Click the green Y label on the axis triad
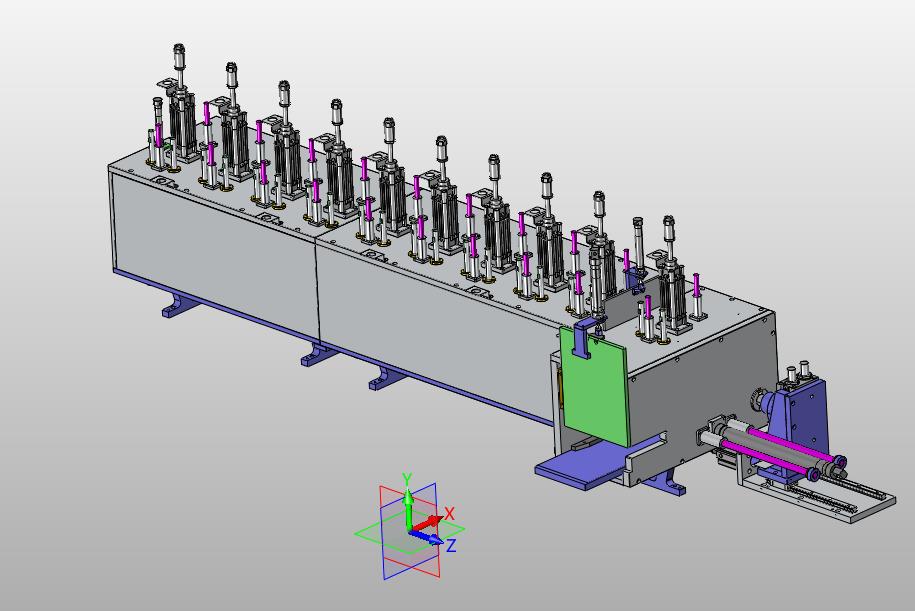The width and height of the screenshot is (915, 611). coord(407,480)
